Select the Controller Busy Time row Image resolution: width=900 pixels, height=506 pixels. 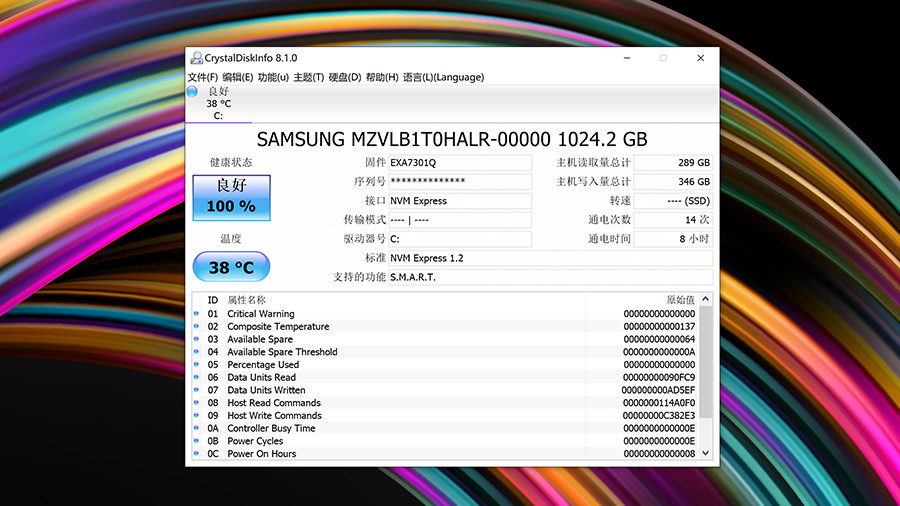pos(445,428)
